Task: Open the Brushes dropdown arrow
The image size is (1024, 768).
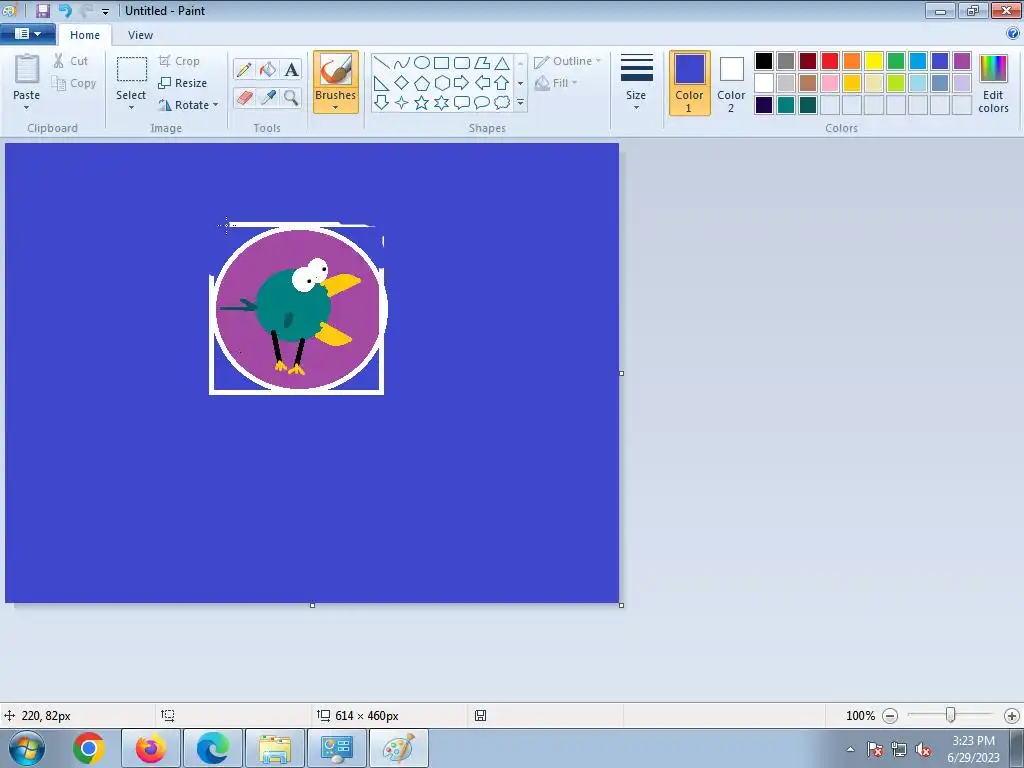Action: (x=336, y=108)
